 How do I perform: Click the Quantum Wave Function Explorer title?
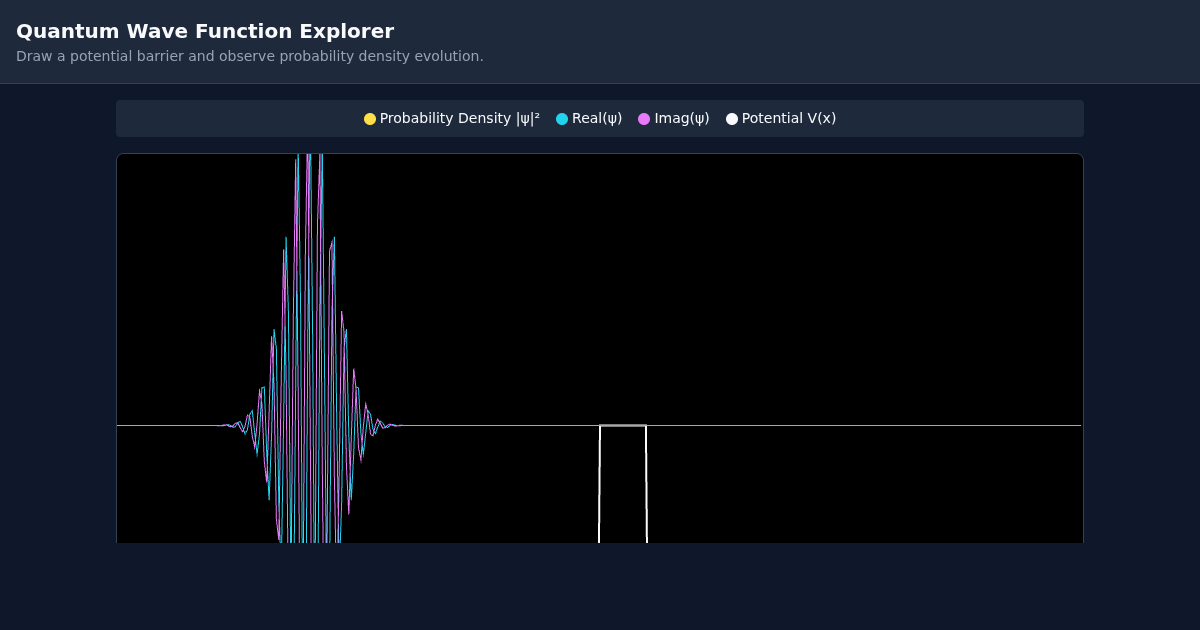pos(205,31)
